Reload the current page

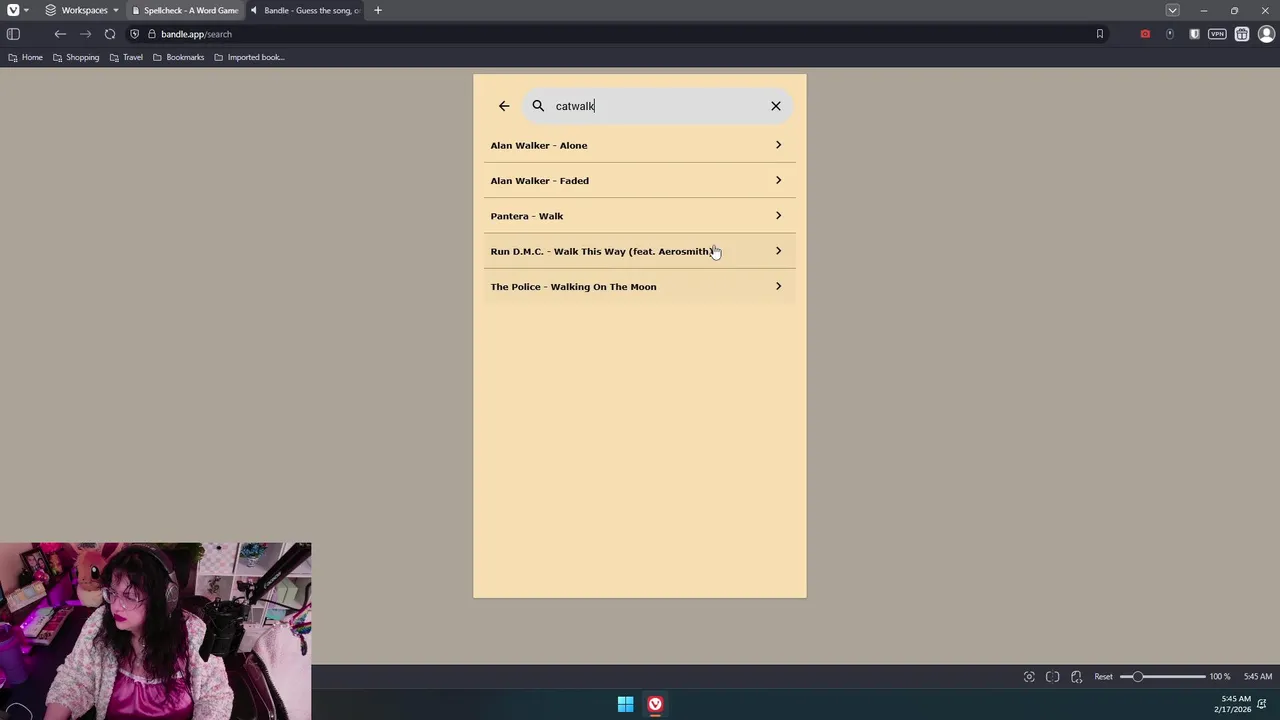pos(110,34)
